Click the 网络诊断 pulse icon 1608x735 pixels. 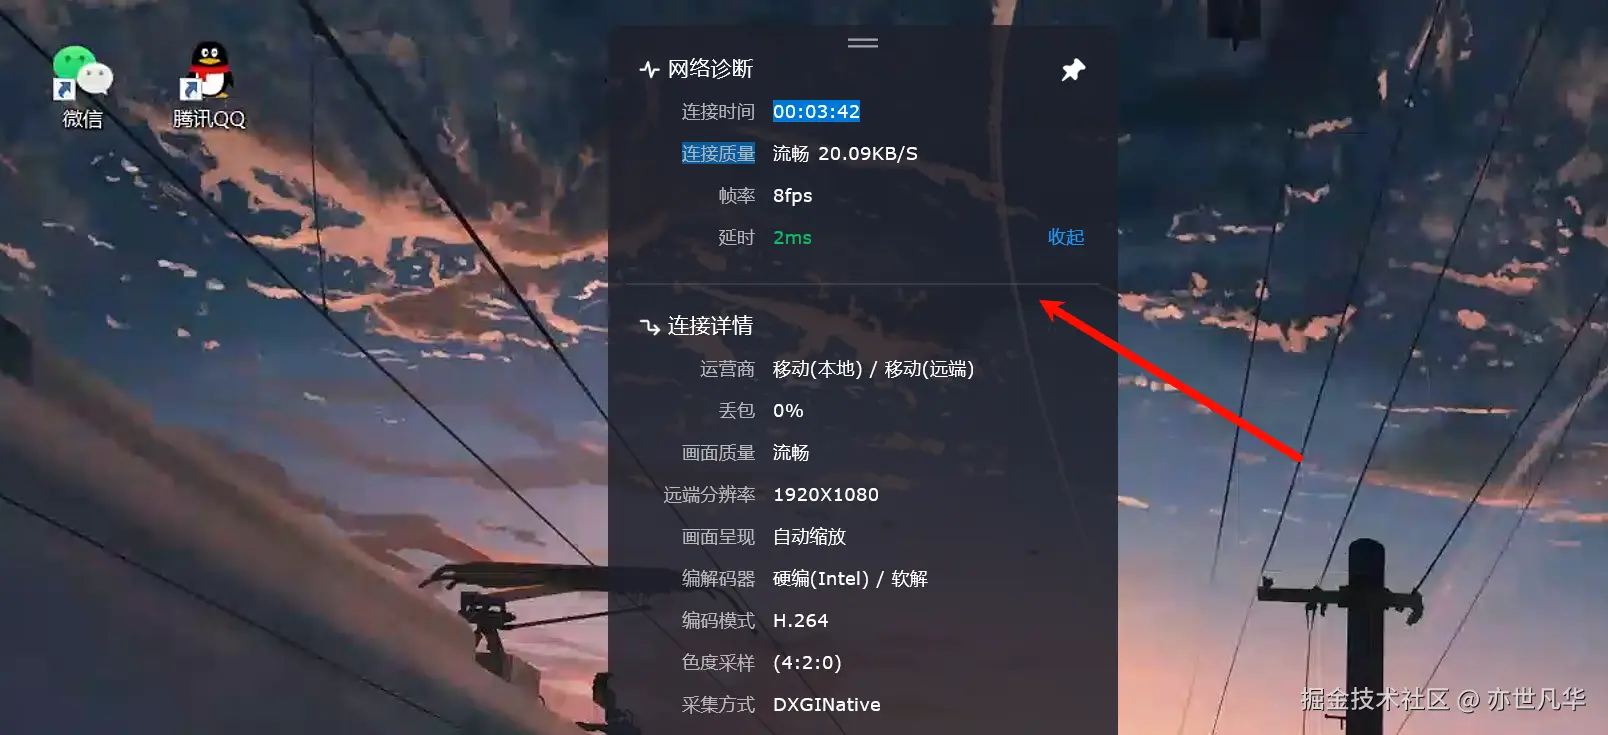pyautogui.click(x=649, y=69)
